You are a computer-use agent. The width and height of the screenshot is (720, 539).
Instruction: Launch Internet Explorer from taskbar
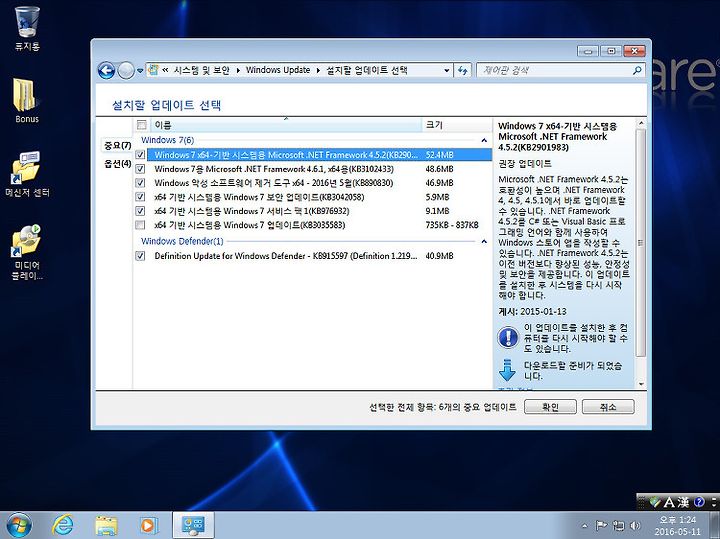coord(63,525)
